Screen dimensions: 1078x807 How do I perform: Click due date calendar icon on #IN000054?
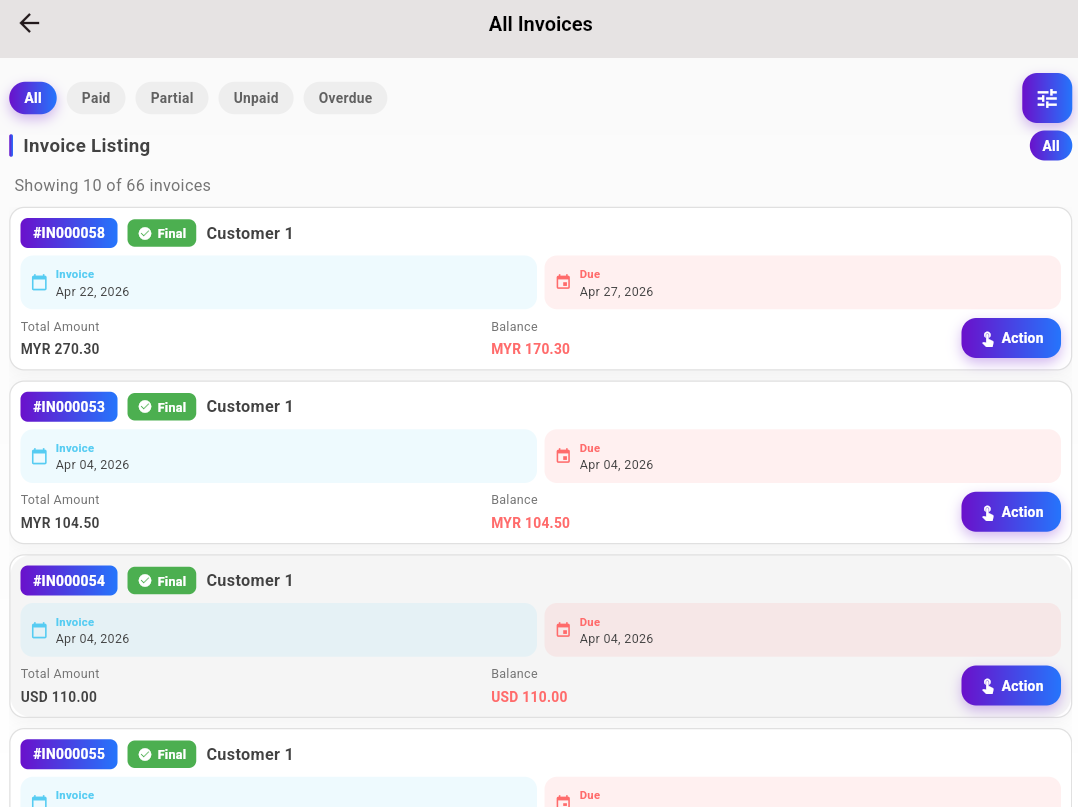563,630
